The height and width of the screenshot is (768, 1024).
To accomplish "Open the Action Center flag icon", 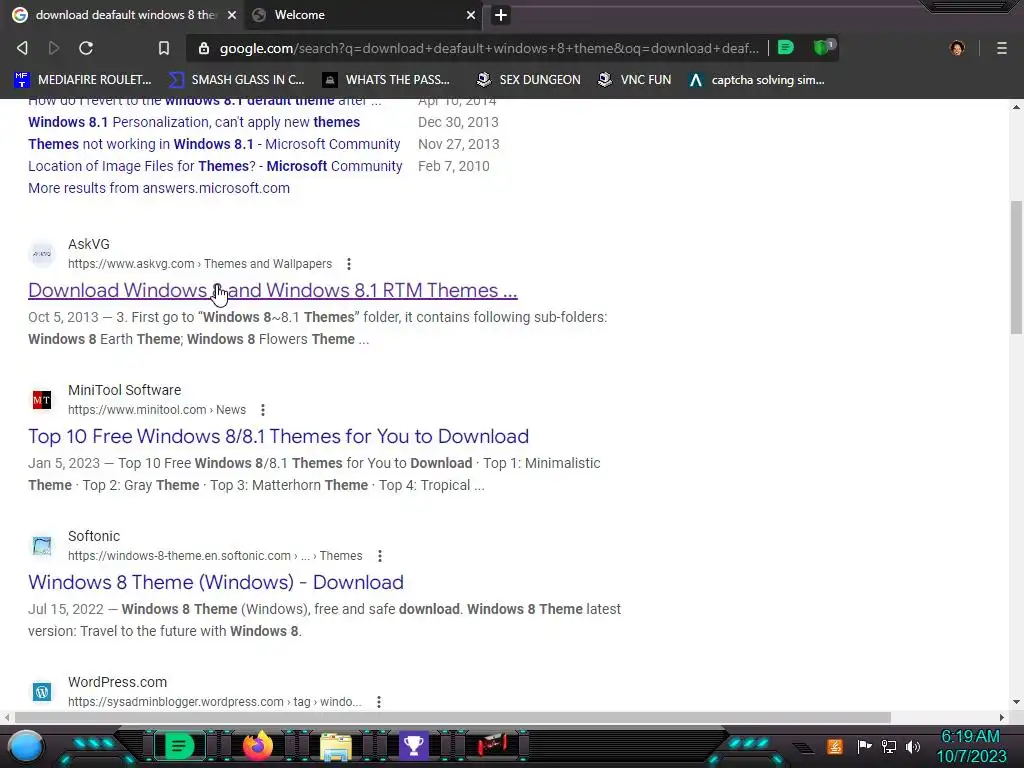I will [x=864, y=746].
